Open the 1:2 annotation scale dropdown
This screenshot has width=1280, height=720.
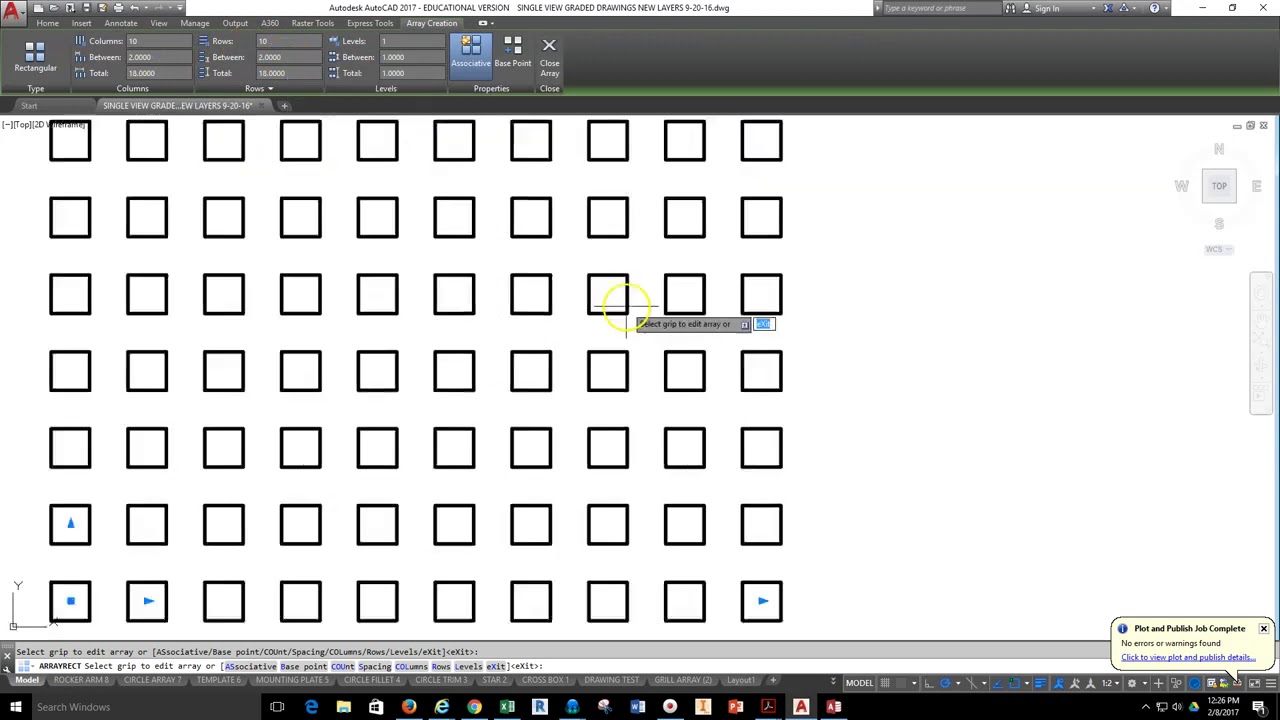click(1110, 683)
